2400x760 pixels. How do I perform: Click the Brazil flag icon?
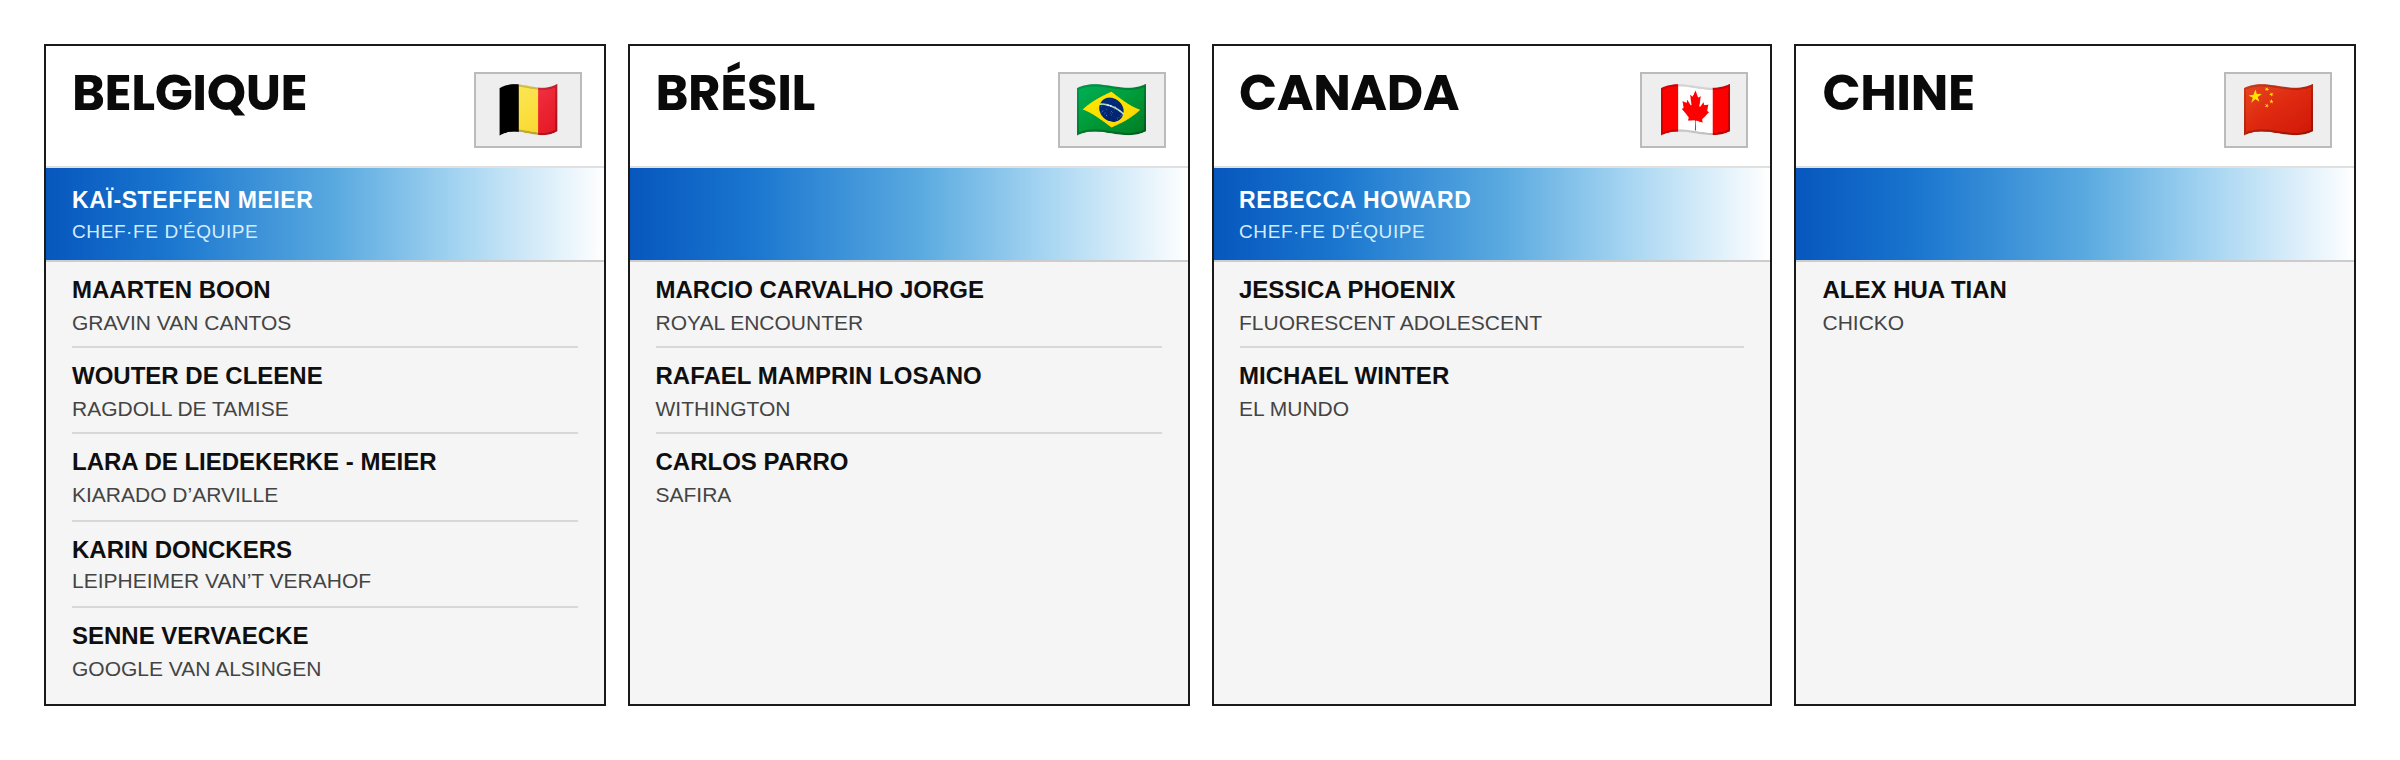(x=1111, y=110)
